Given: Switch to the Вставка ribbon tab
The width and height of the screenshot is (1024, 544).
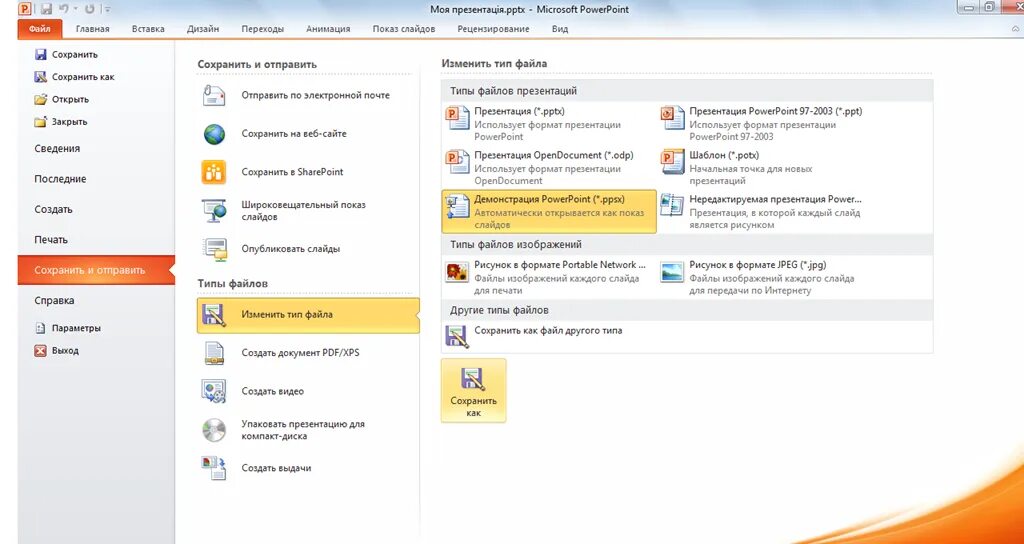Looking at the screenshot, I should click(148, 29).
